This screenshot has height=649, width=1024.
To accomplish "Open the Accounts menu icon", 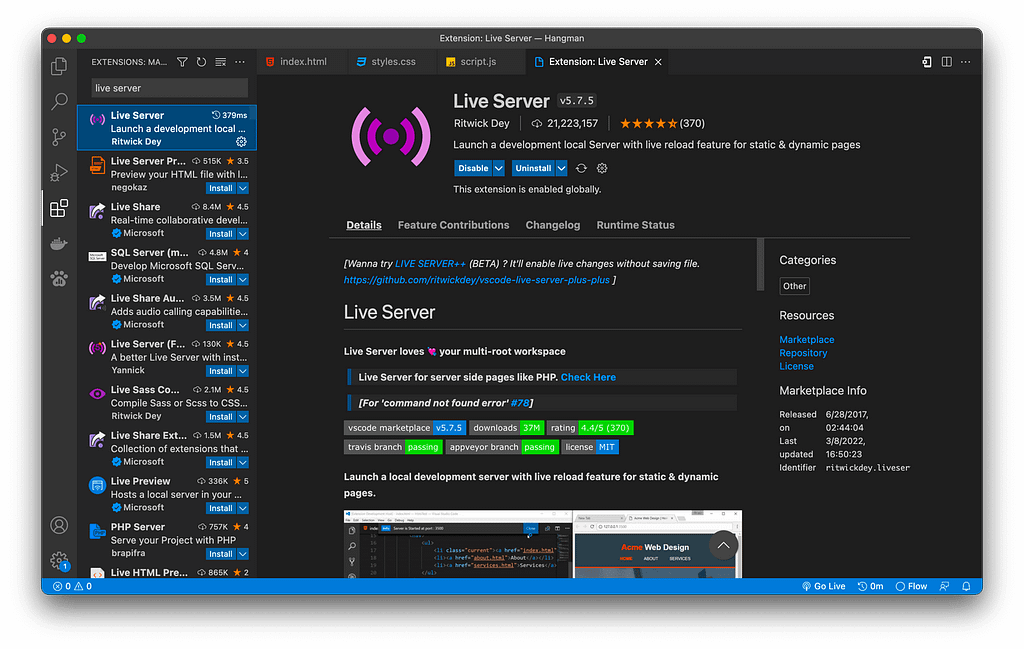I will 59,525.
